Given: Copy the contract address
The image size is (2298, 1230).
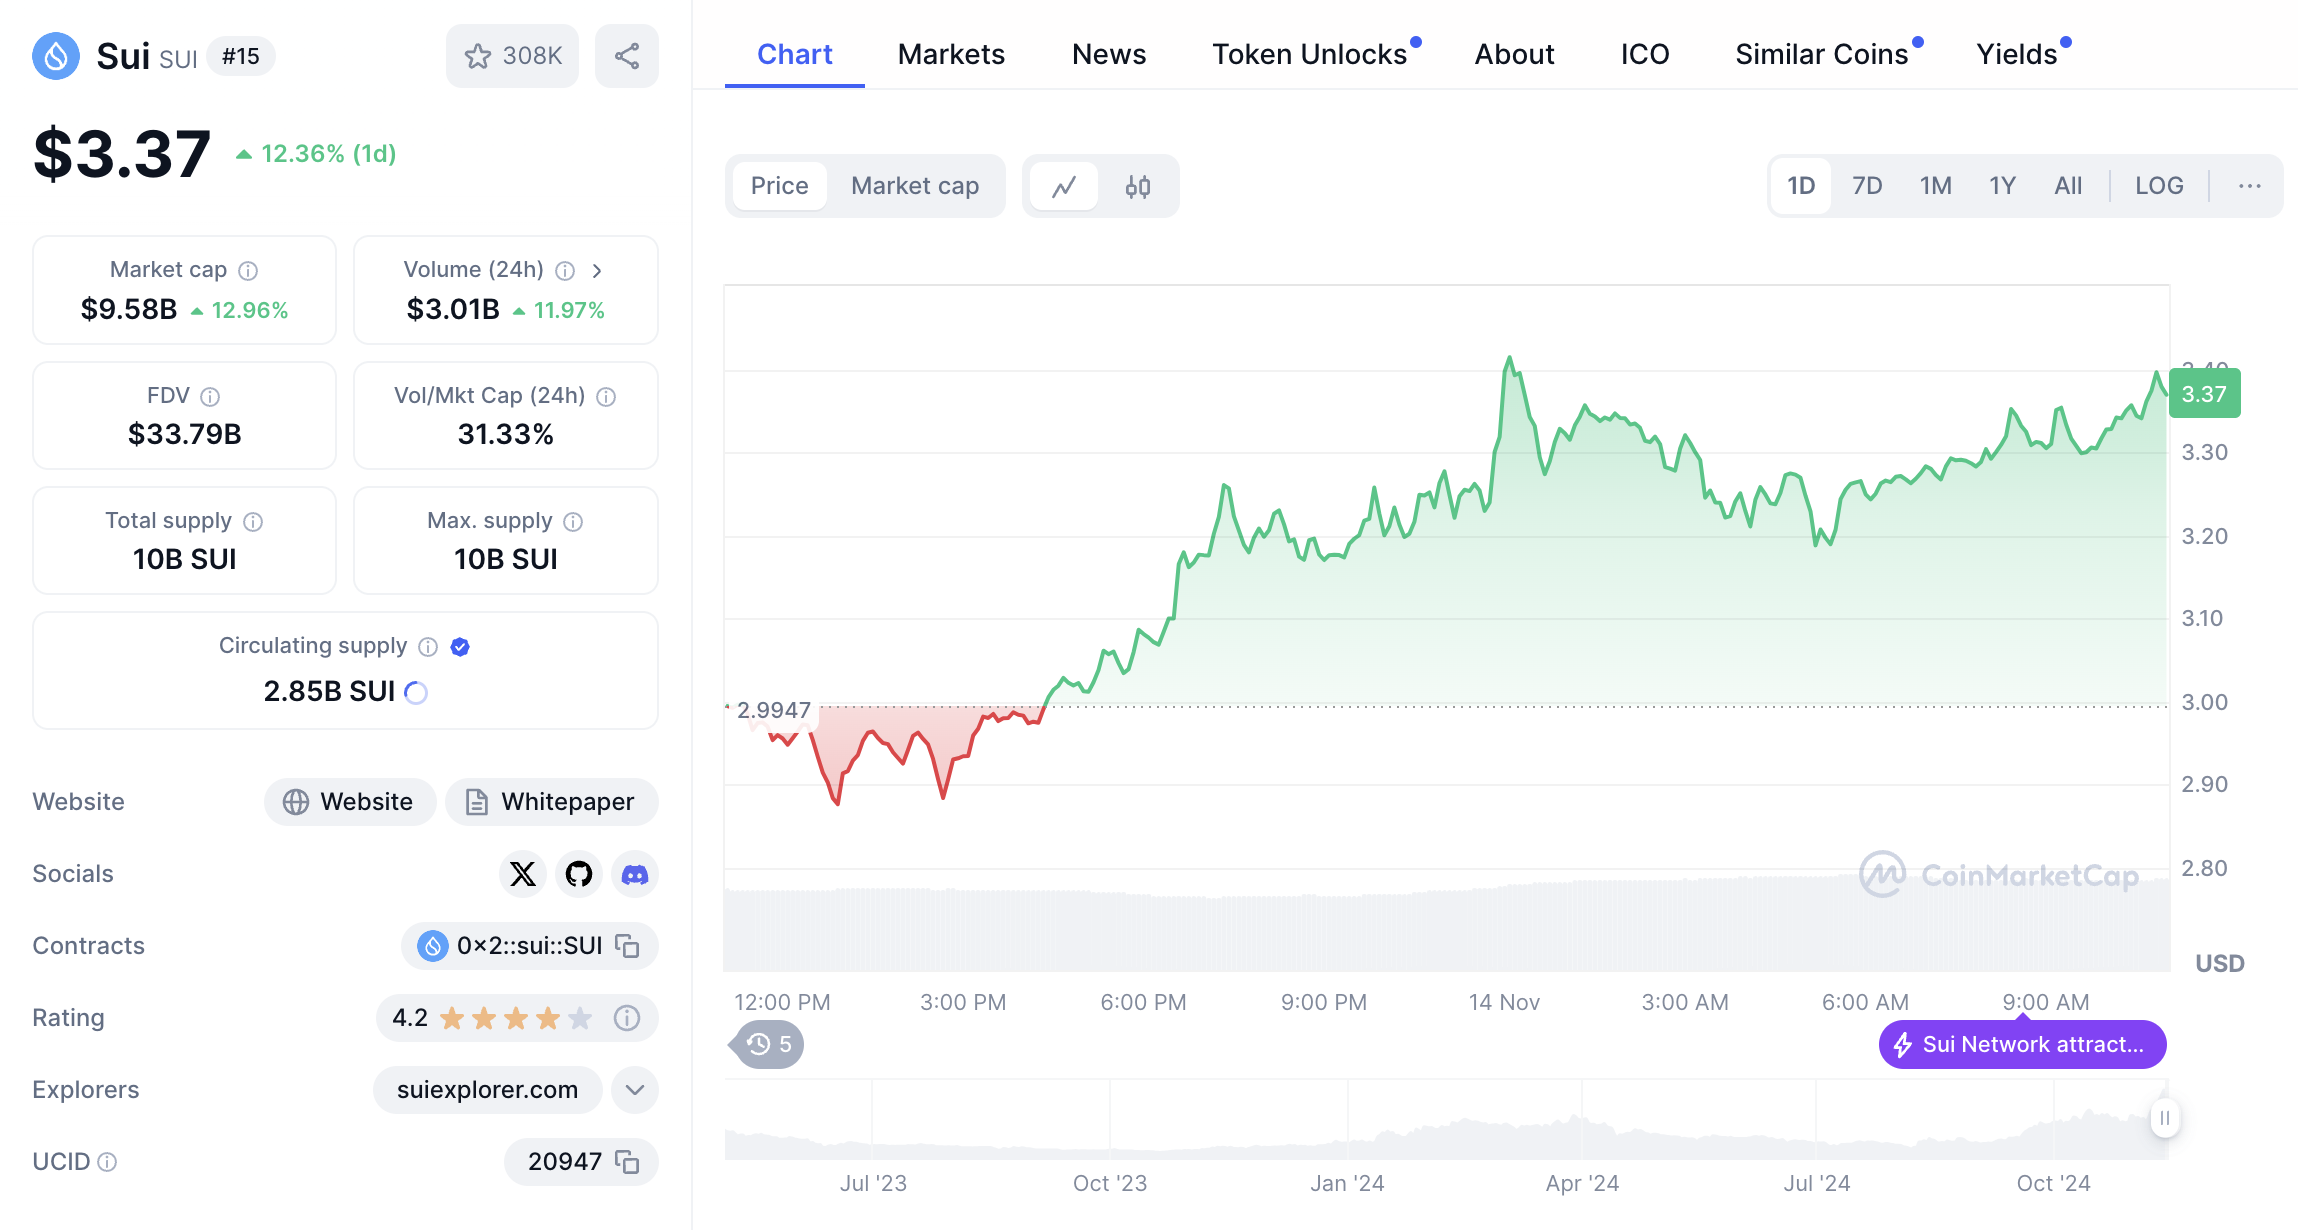Looking at the screenshot, I should tap(627, 946).
